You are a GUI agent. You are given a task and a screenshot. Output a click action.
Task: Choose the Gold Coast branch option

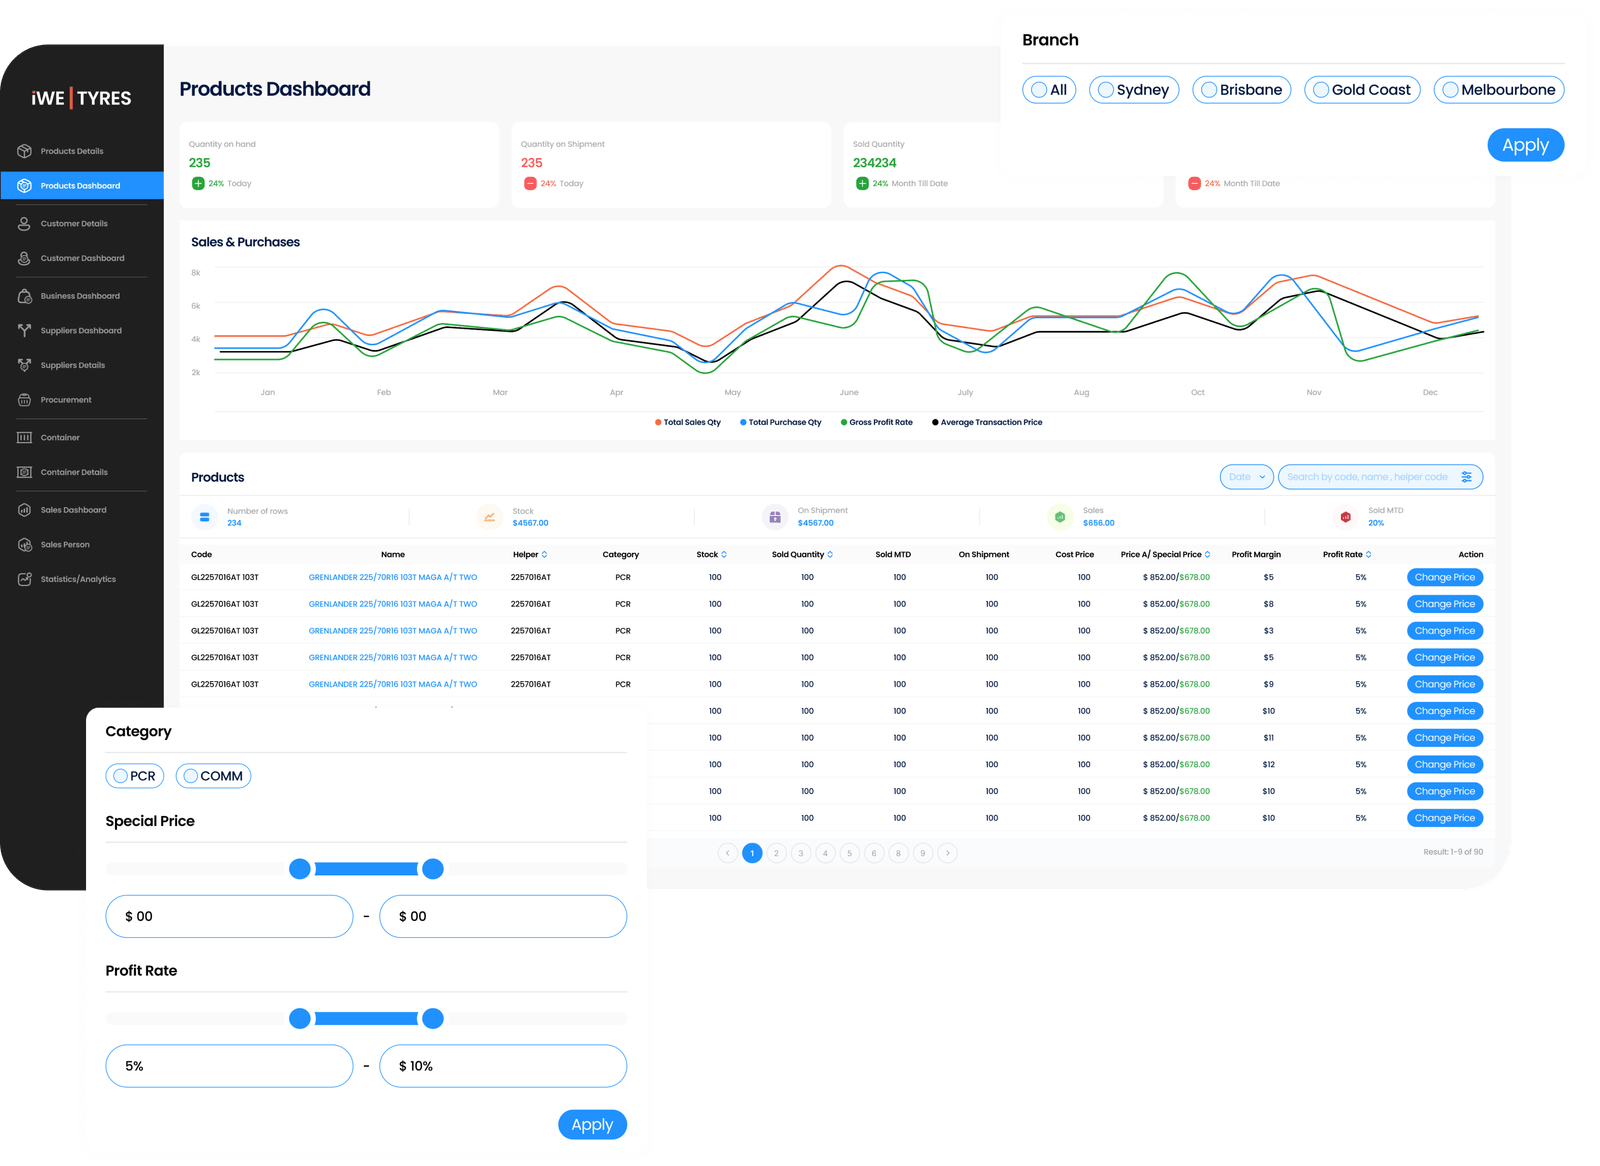coord(1321,90)
